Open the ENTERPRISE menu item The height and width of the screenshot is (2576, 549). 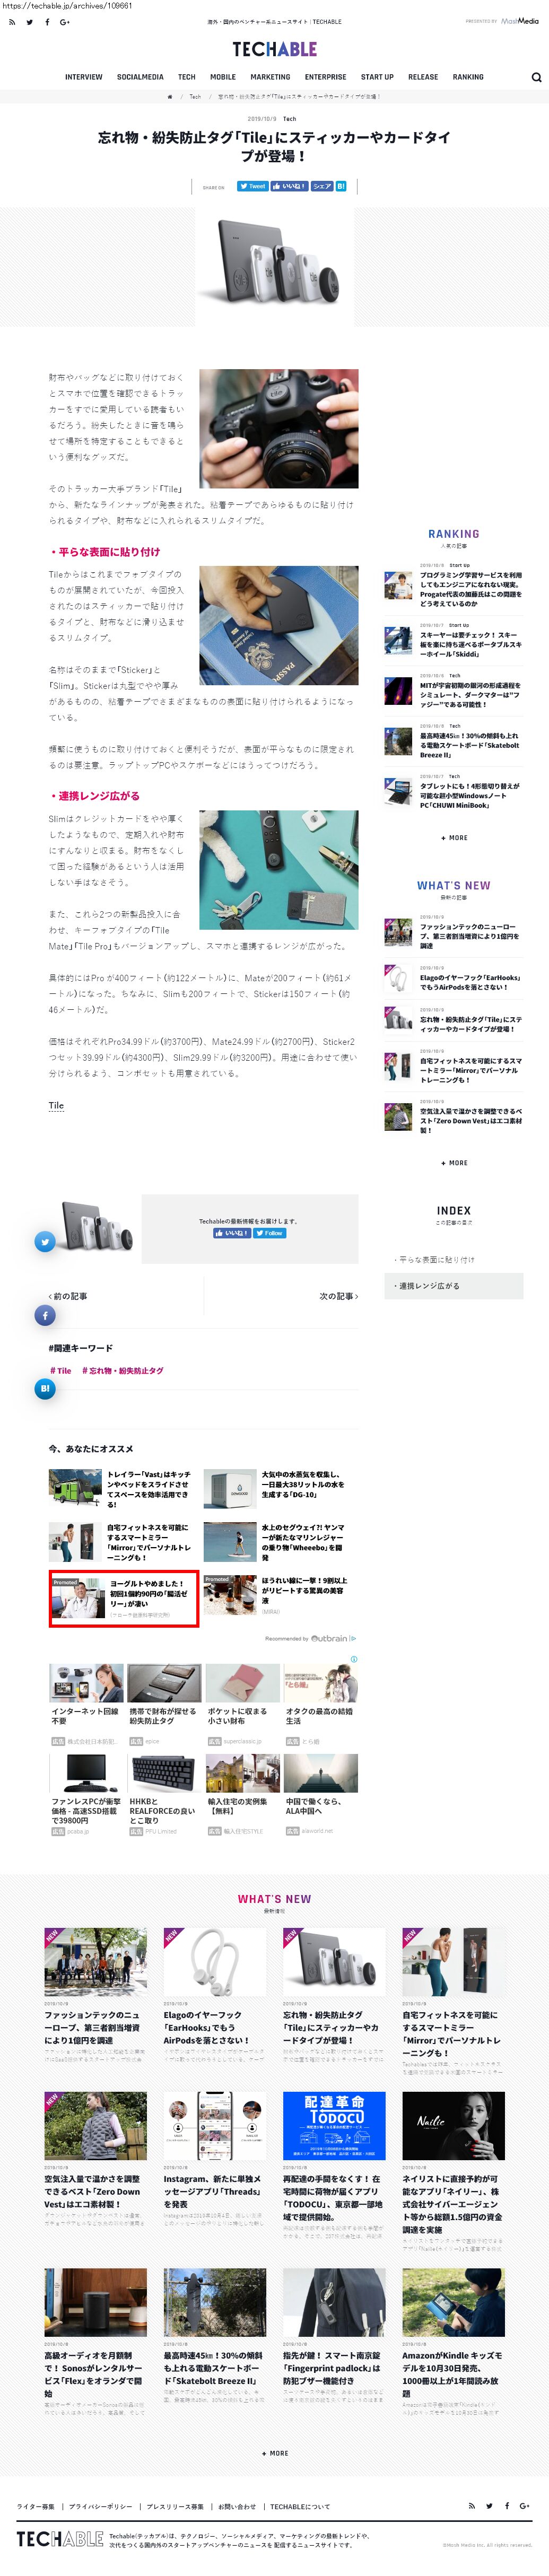coord(326,77)
